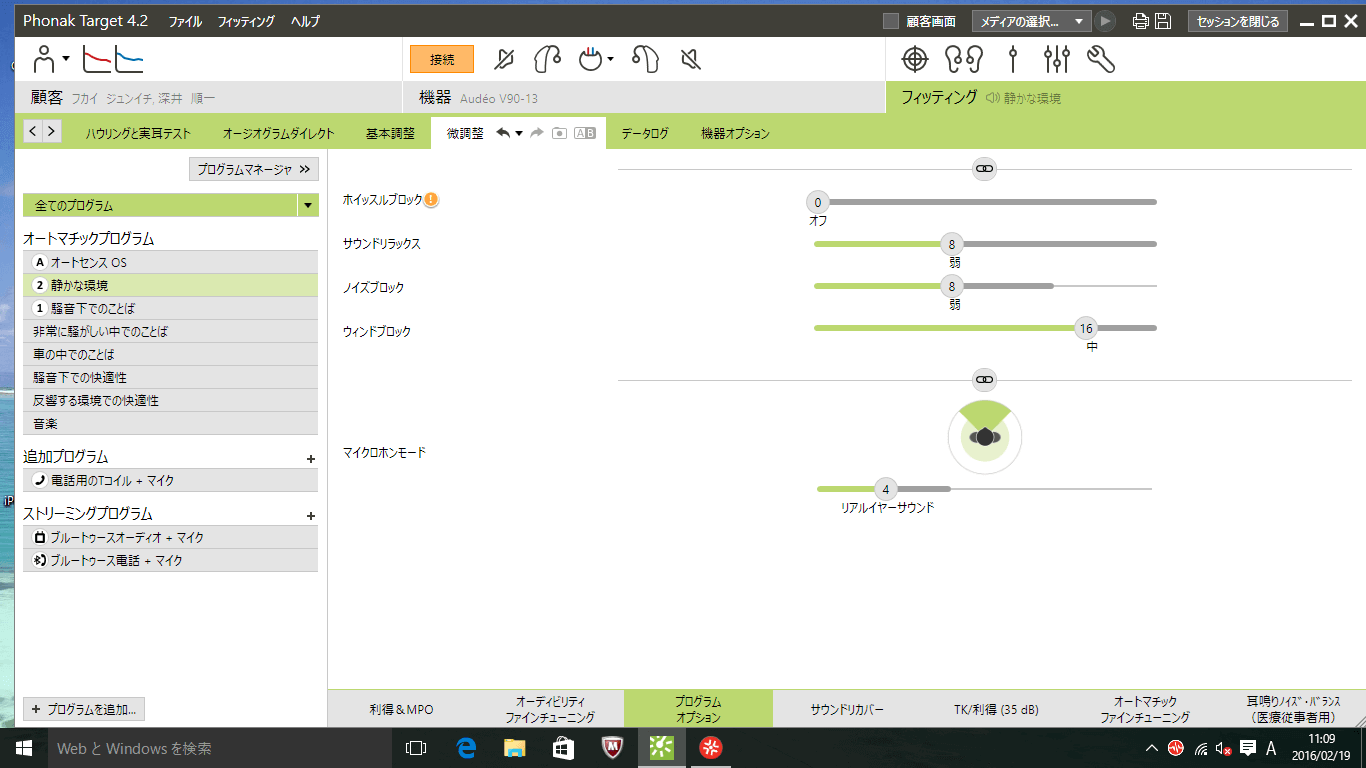Select ブルートゥース電話 + マイク program
1366x768 pixels.
(x=170, y=561)
